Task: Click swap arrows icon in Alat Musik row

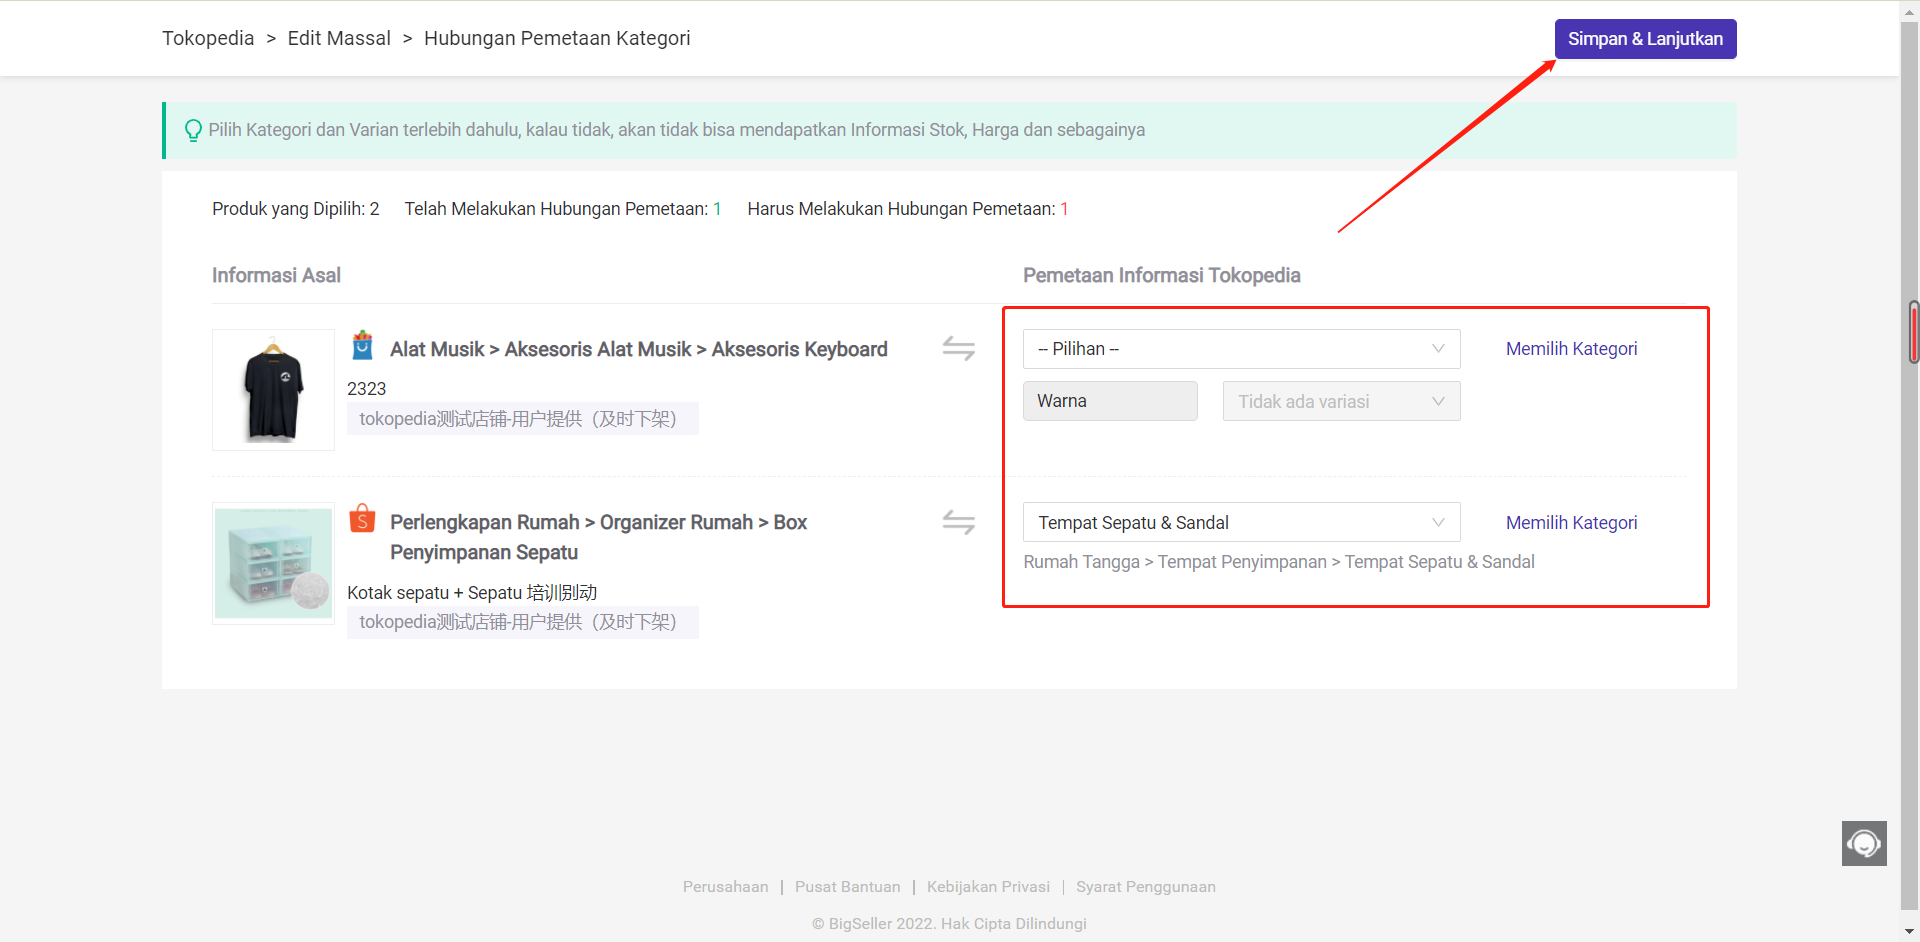Action: (x=958, y=348)
